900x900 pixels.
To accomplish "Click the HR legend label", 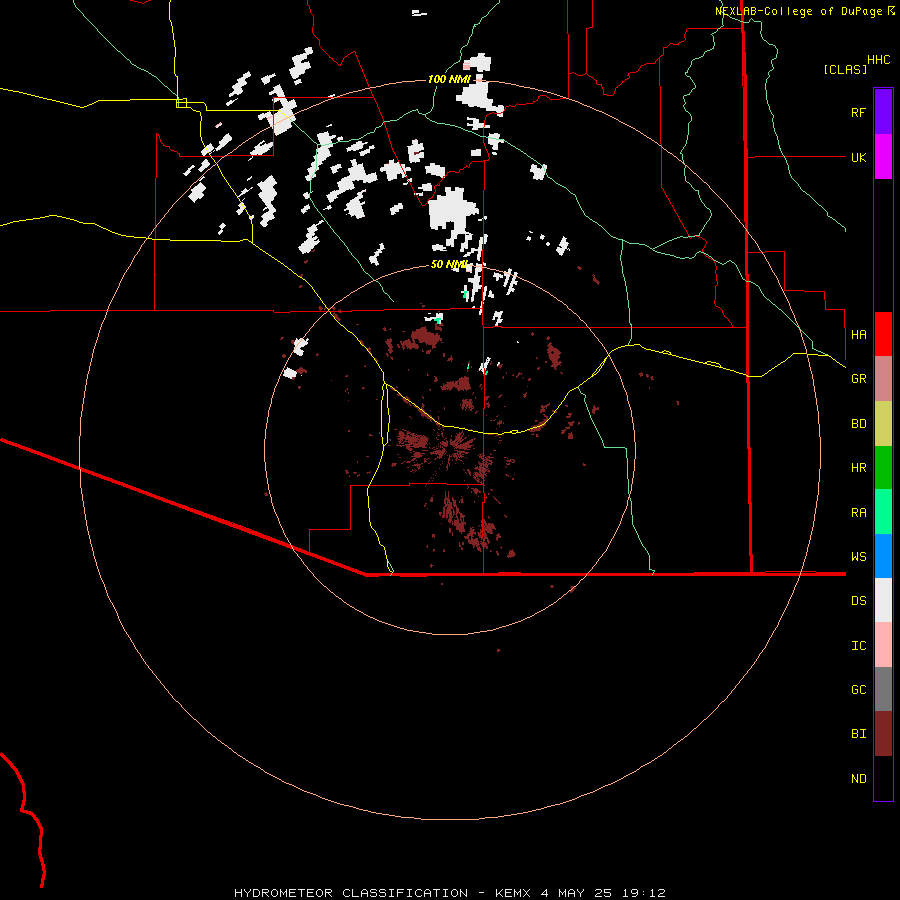I will [858, 468].
